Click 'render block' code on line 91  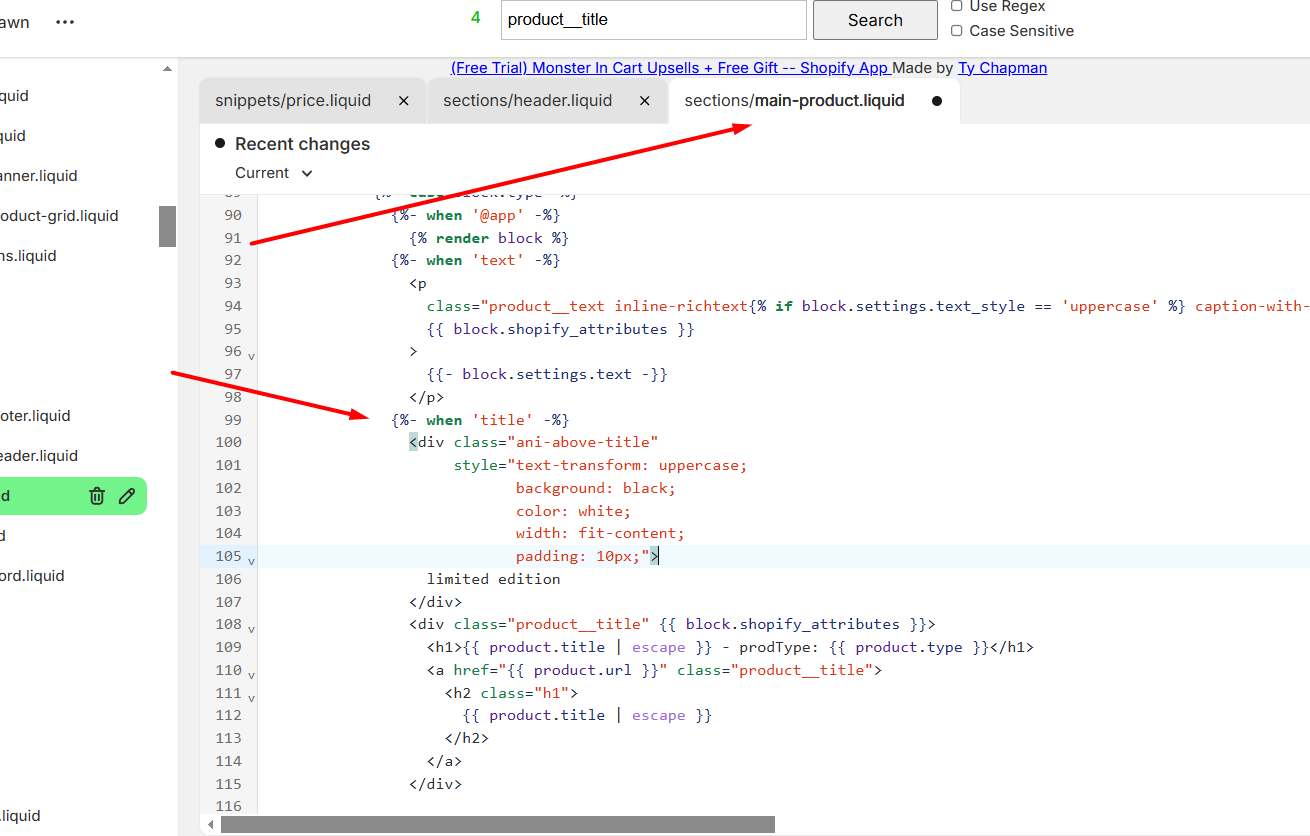click(x=489, y=238)
